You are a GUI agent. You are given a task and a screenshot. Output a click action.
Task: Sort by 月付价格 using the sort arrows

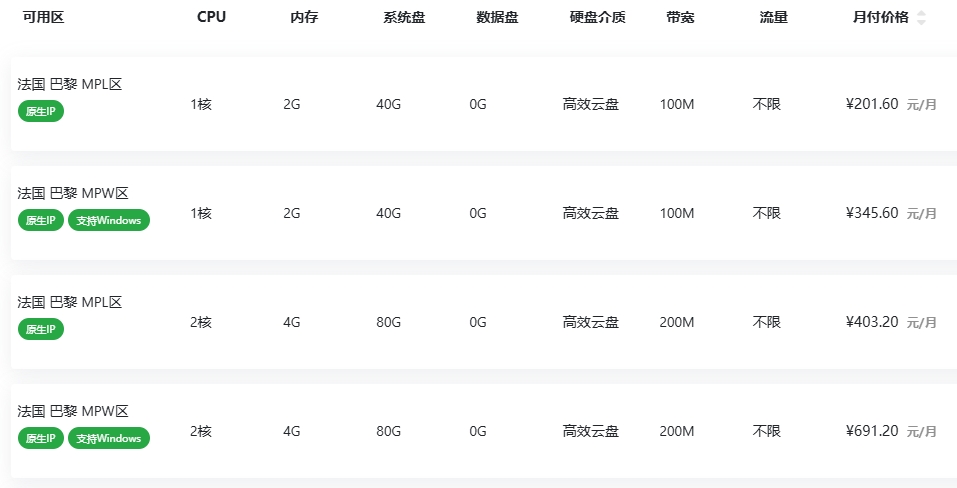(921, 18)
